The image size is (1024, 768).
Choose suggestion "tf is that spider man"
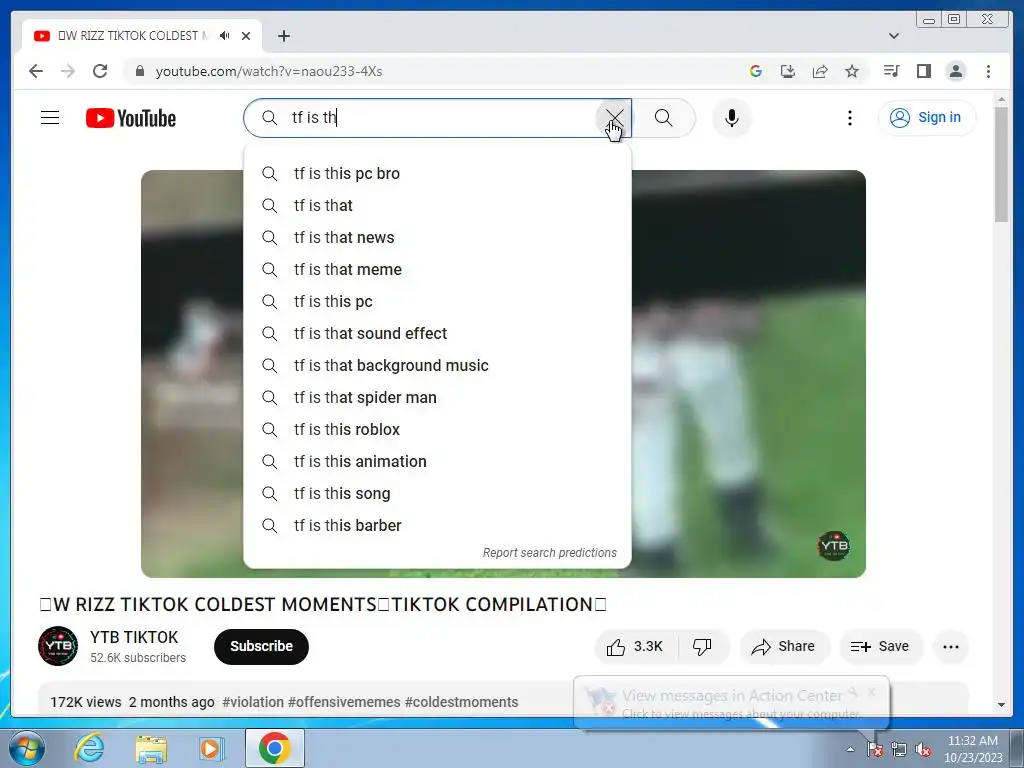[x=438, y=398]
